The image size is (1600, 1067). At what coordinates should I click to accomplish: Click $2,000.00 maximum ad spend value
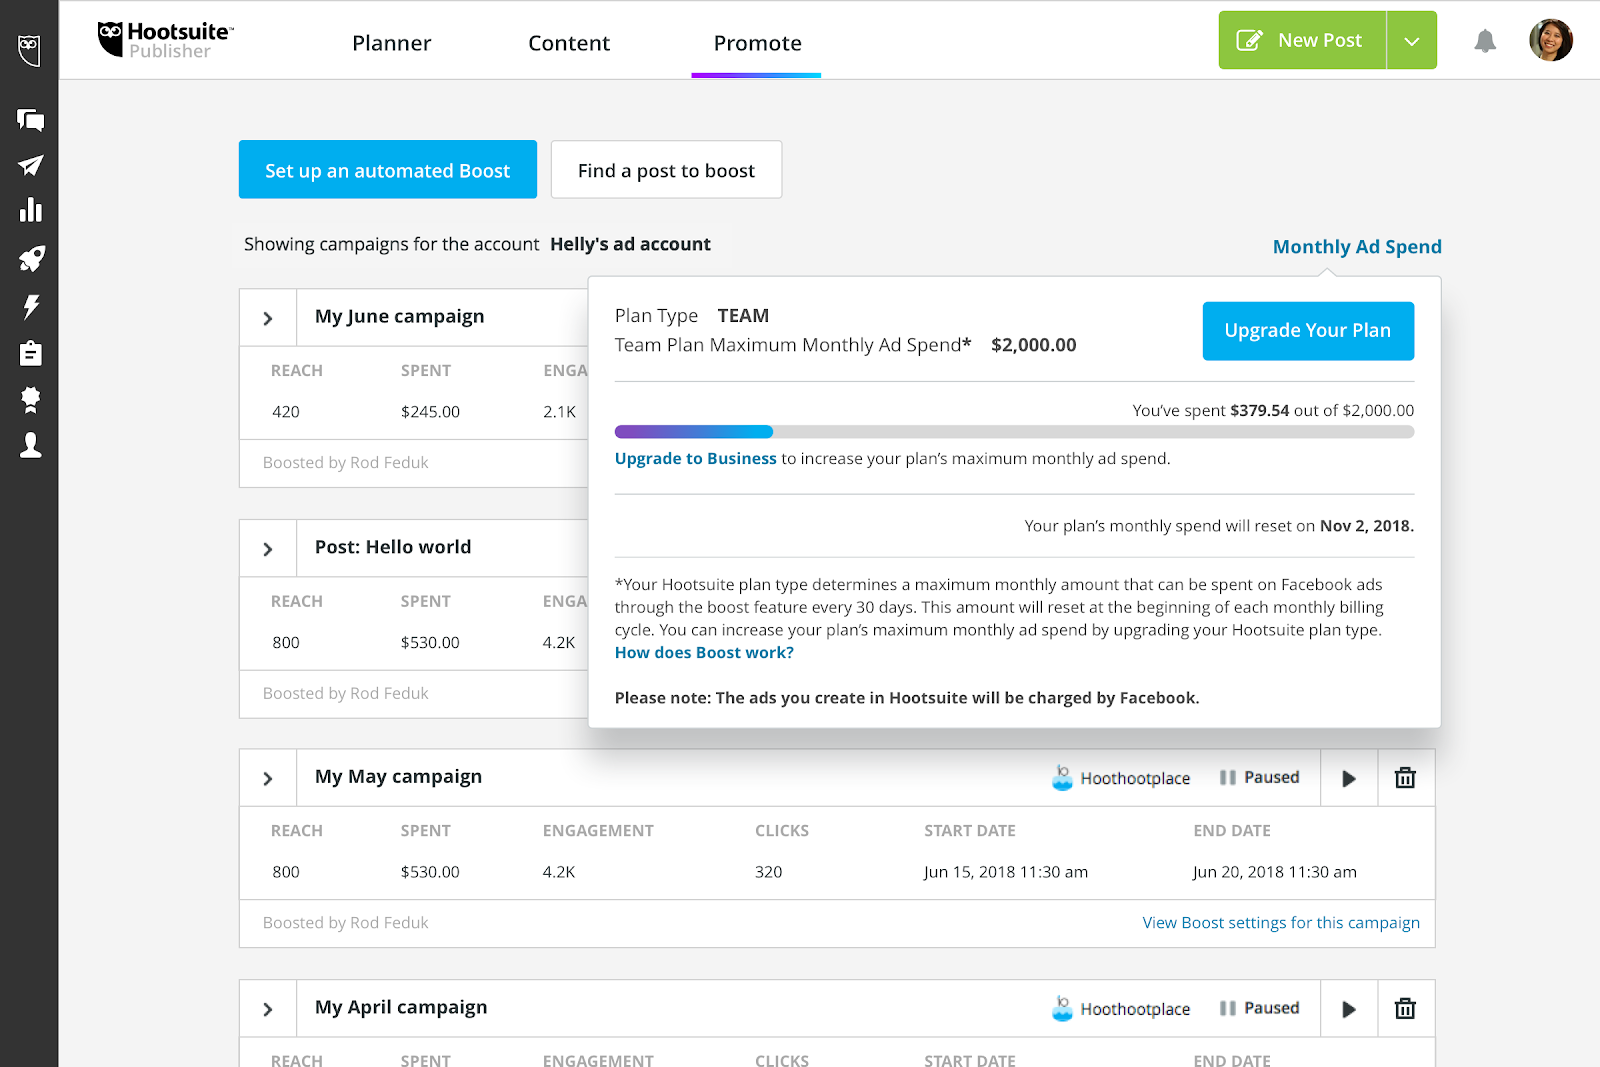click(1034, 345)
